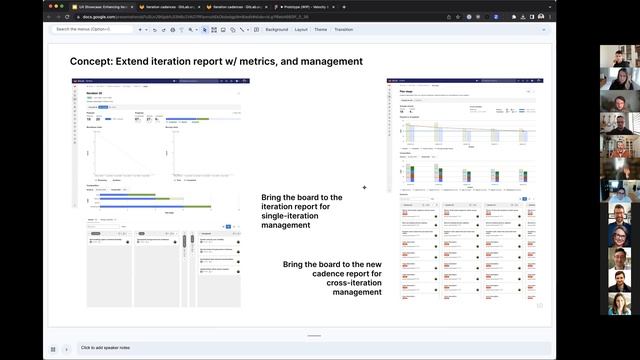Click the speaker notes resize handle
Viewport: 640px width, 360px height.
[314, 336]
